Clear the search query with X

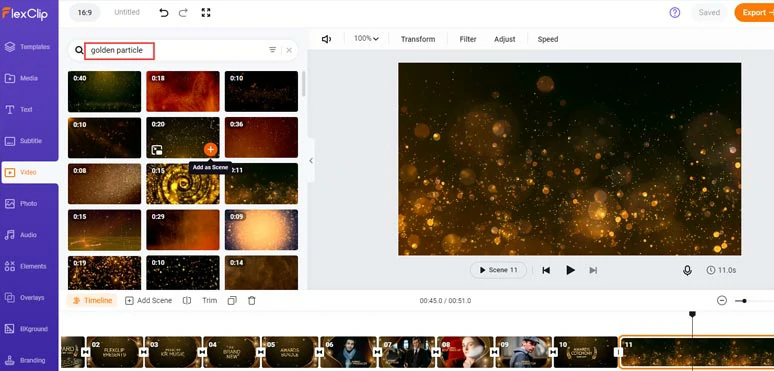(x=289, y=50)
